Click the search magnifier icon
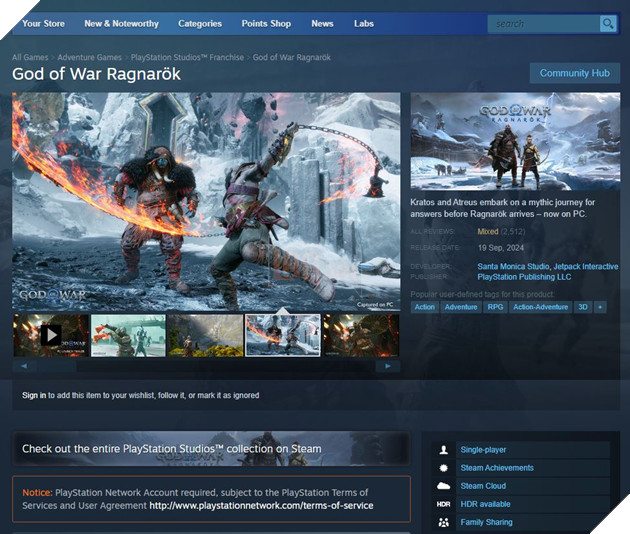Image resolution: width=630 pixels, height=534 pixels. click(607, 23)
